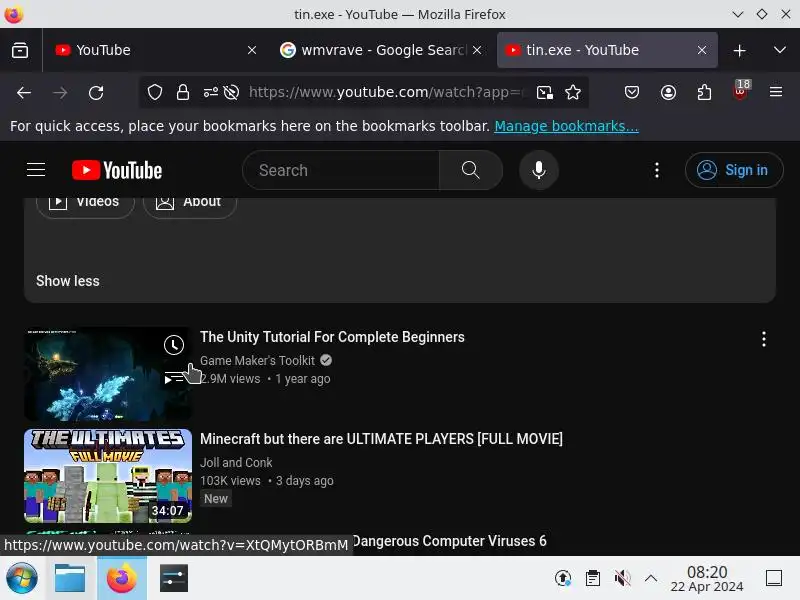
Task: Open options for Unity Tutorial video
Action: click(763, 339)
